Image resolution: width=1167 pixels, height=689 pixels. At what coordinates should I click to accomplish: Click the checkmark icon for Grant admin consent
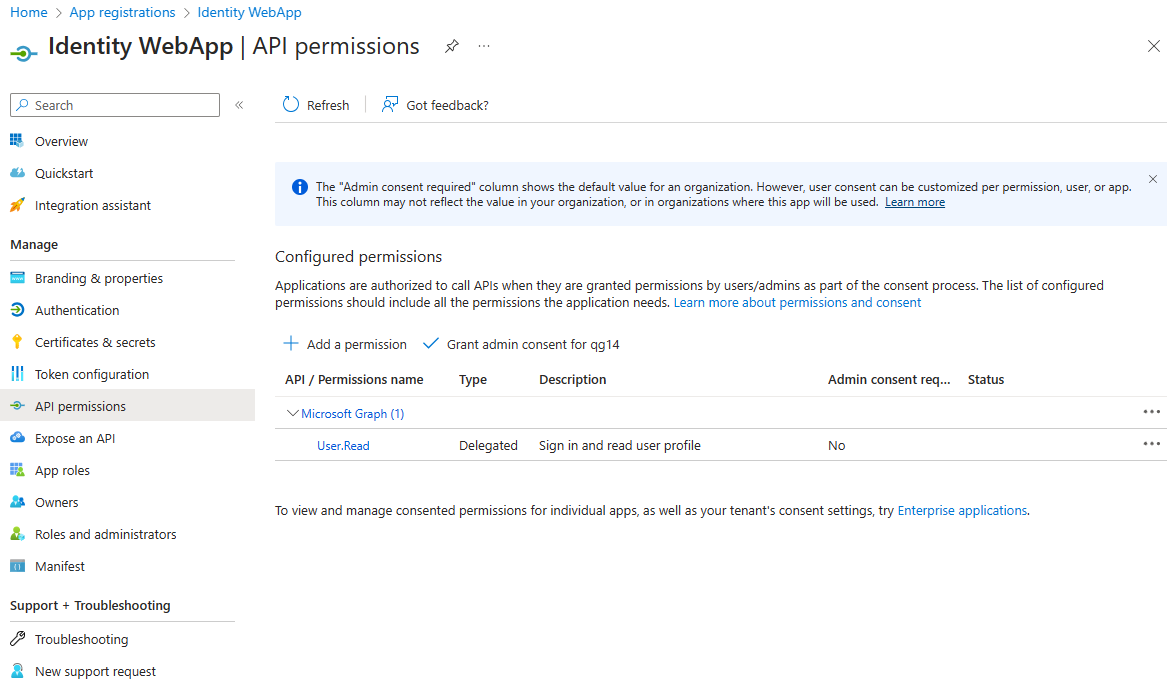point(430,344)
